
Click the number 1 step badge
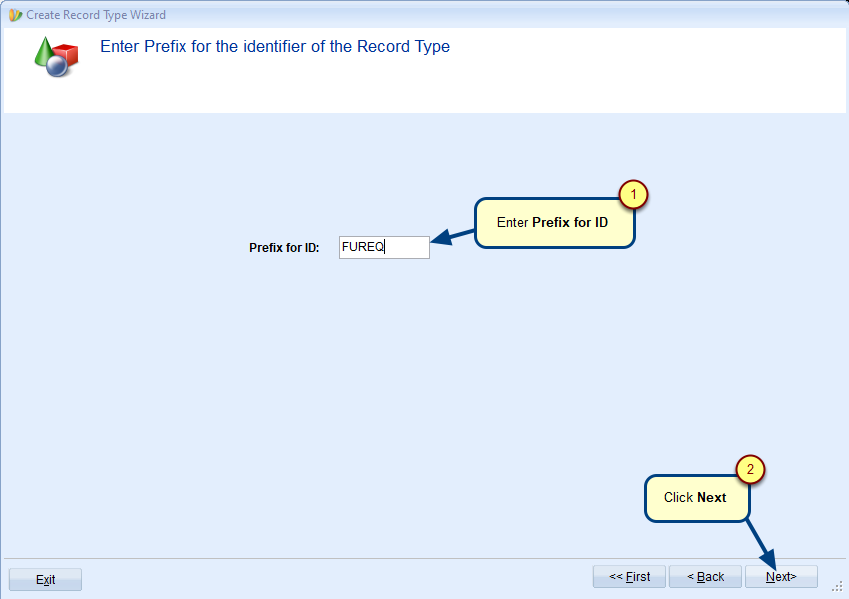tap(634, 195)
